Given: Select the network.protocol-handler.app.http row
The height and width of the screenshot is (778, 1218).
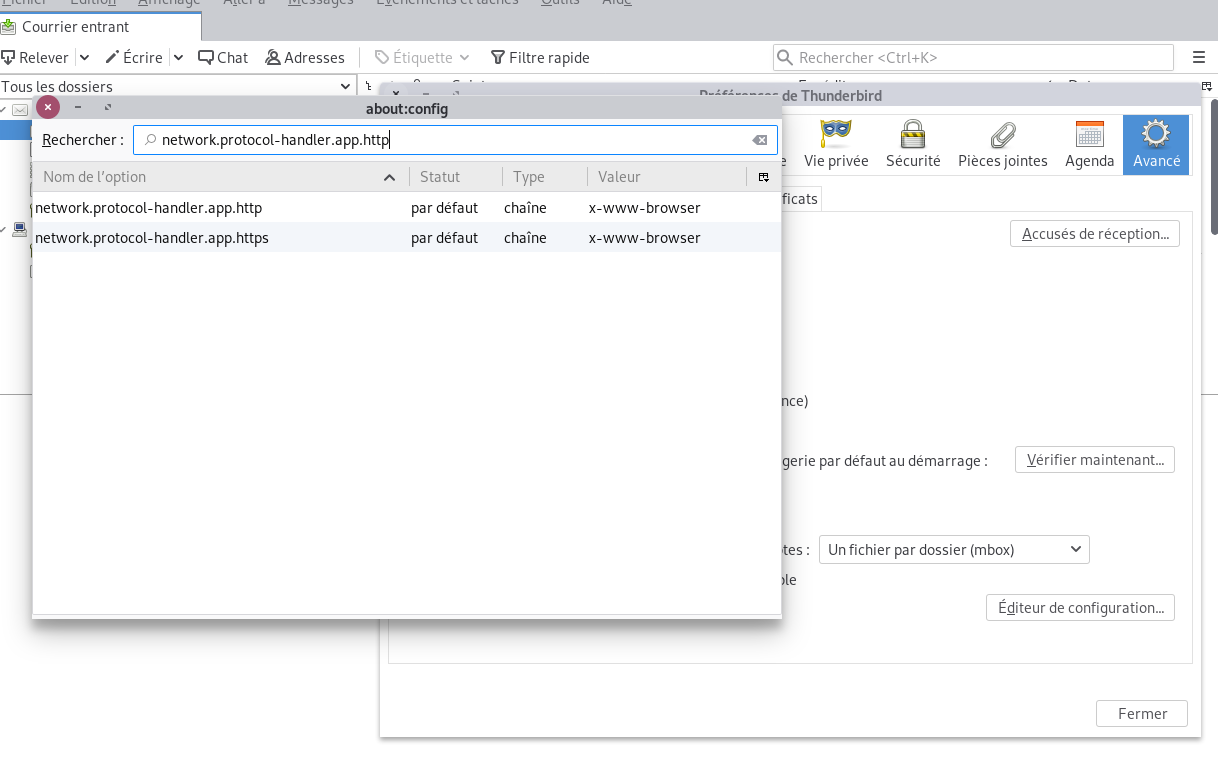Looking at the screenshot, I should (407, 208).
